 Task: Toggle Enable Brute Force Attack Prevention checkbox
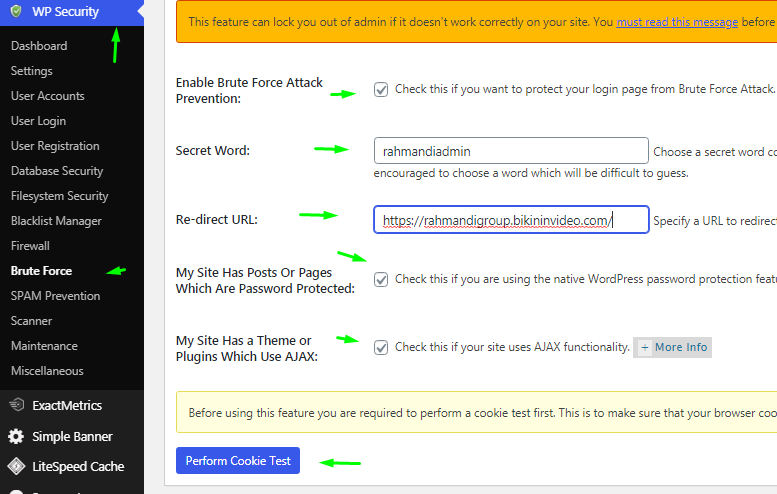pyautogui.click(x=381, y=89)
